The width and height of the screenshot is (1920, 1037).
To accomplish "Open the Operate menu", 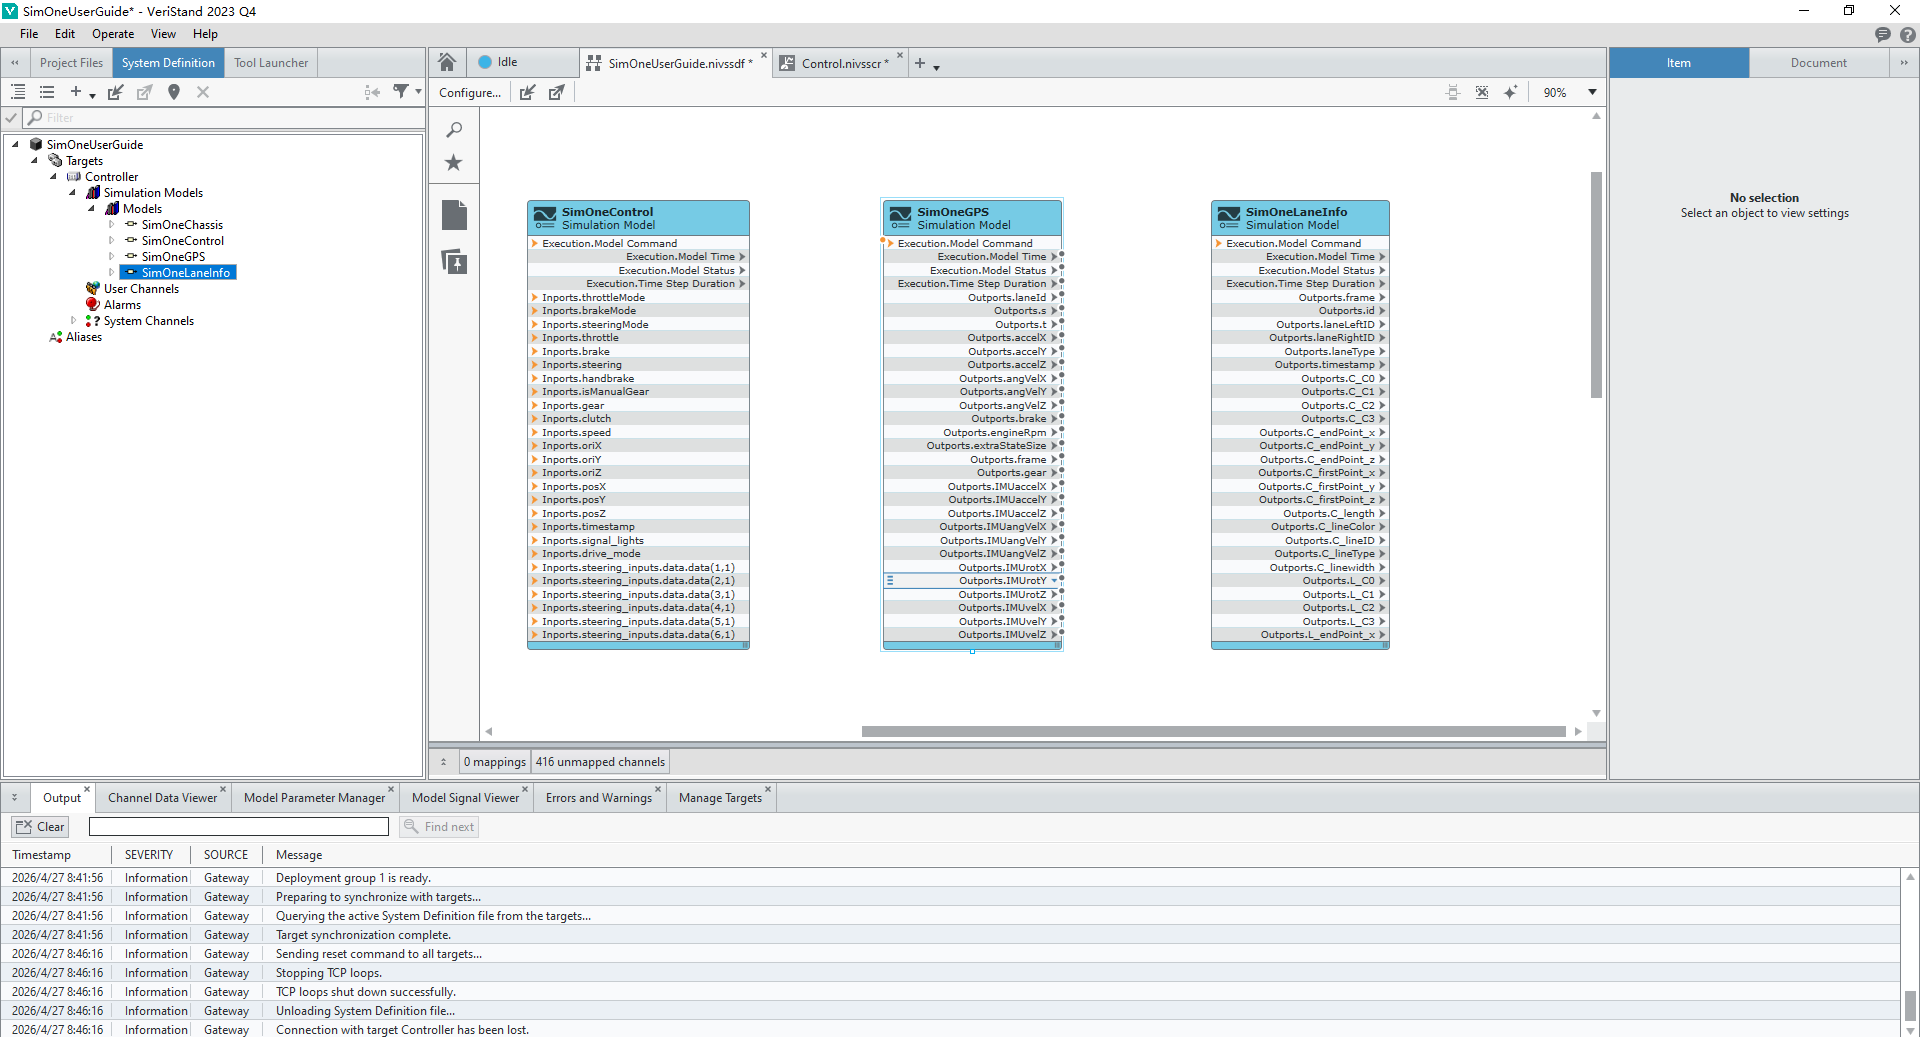I will 113,34.
